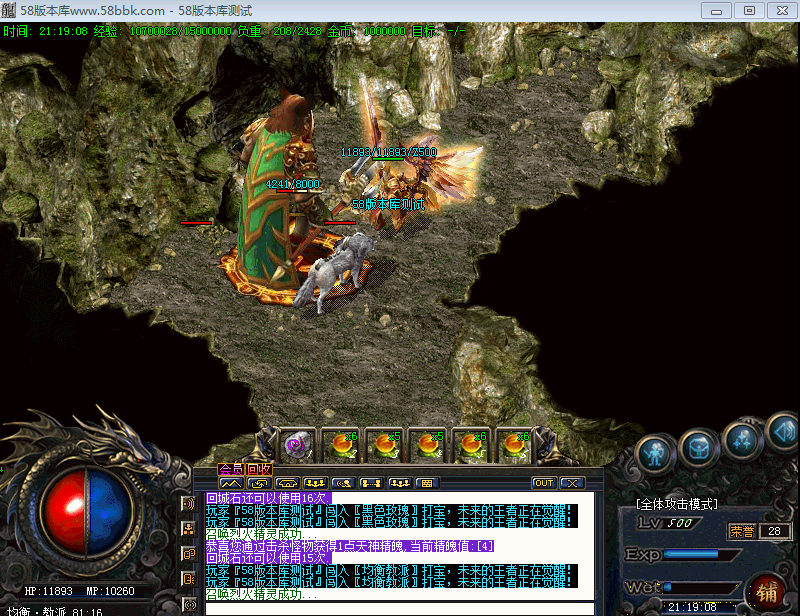Click the 回城石还可以使用16次 chat line

[x=269, y=498]
